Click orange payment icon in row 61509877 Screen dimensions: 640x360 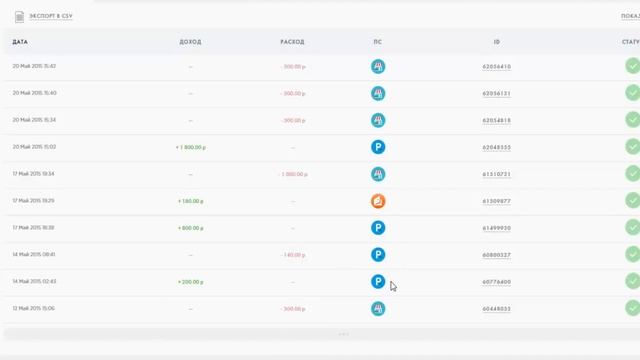point(378,201)
